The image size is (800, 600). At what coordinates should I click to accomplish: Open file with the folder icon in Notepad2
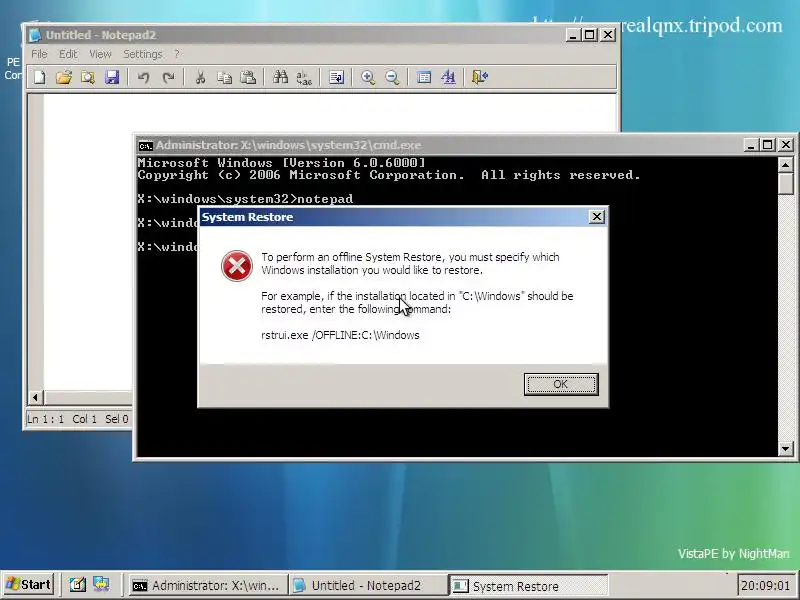click(64, 77)
